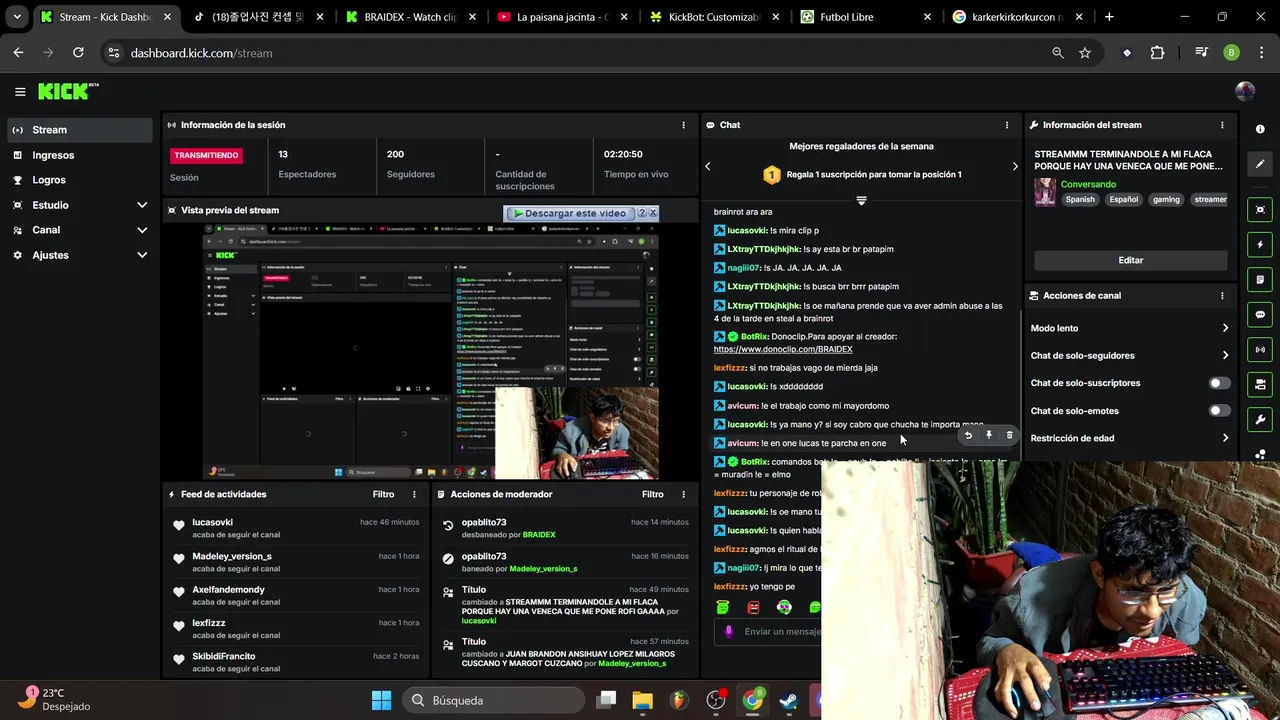
Task: Click the user avatar in Kick header
Action: tap(1245, 91)
